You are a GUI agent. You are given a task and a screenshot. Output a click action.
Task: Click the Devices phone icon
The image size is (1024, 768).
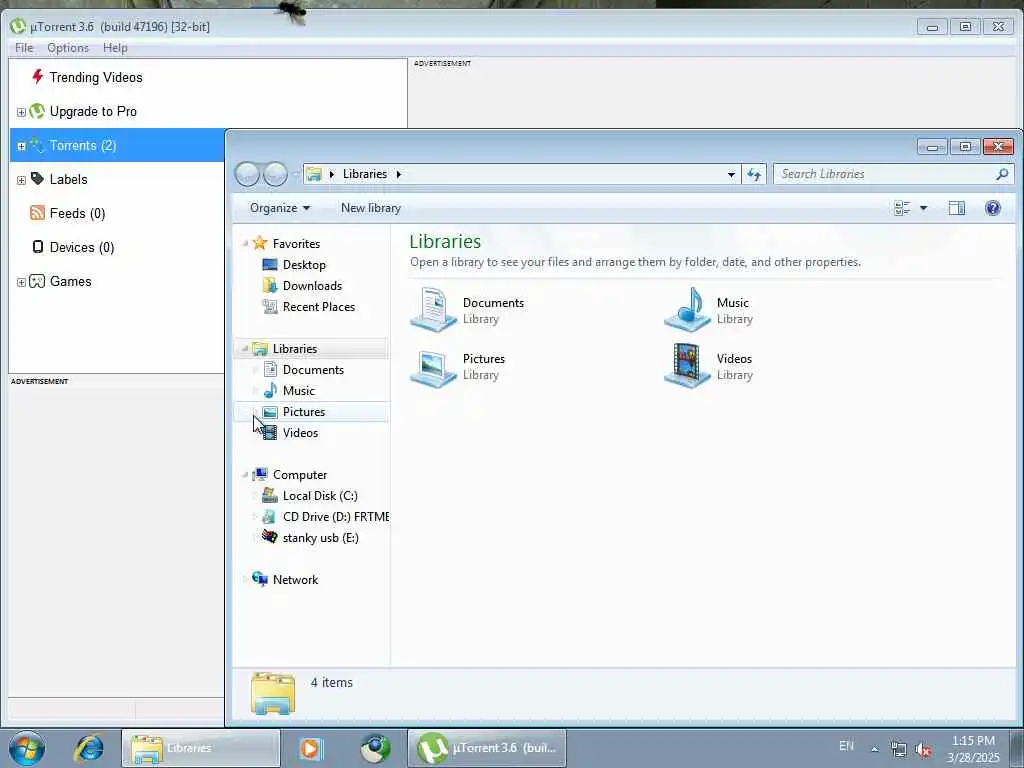coord(38,247)
